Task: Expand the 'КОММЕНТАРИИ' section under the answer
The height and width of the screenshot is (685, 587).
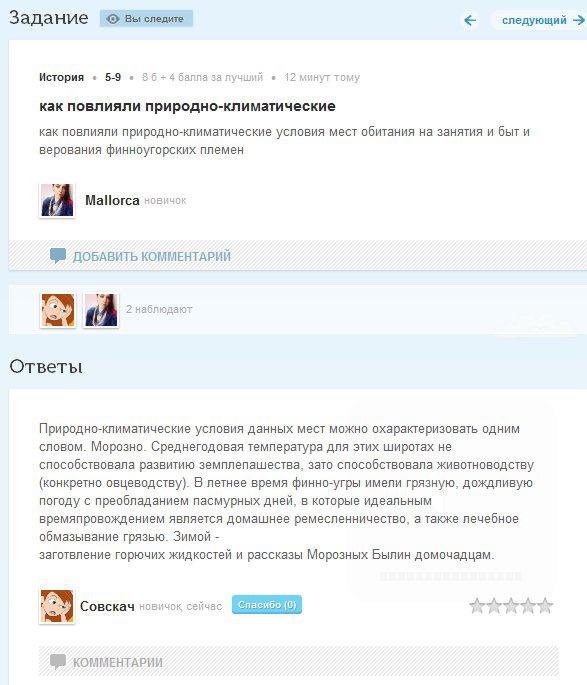Action: (x=117, y=662)
